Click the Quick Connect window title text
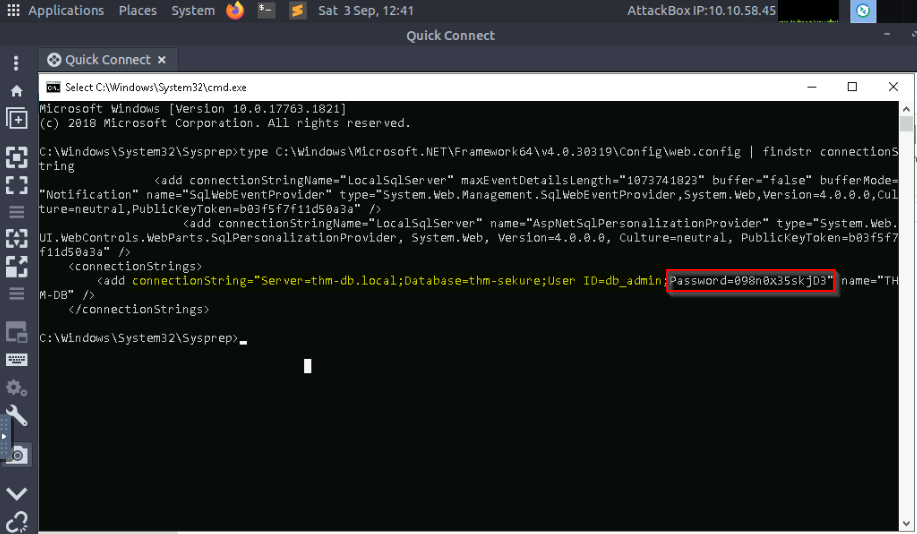The image size is (917, 534). 450,35
